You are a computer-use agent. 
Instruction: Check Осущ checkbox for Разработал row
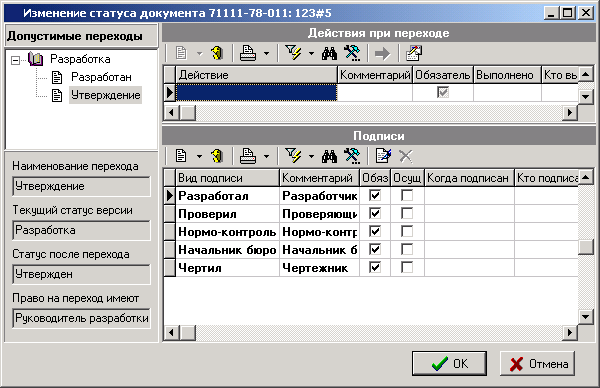(407, 196)
